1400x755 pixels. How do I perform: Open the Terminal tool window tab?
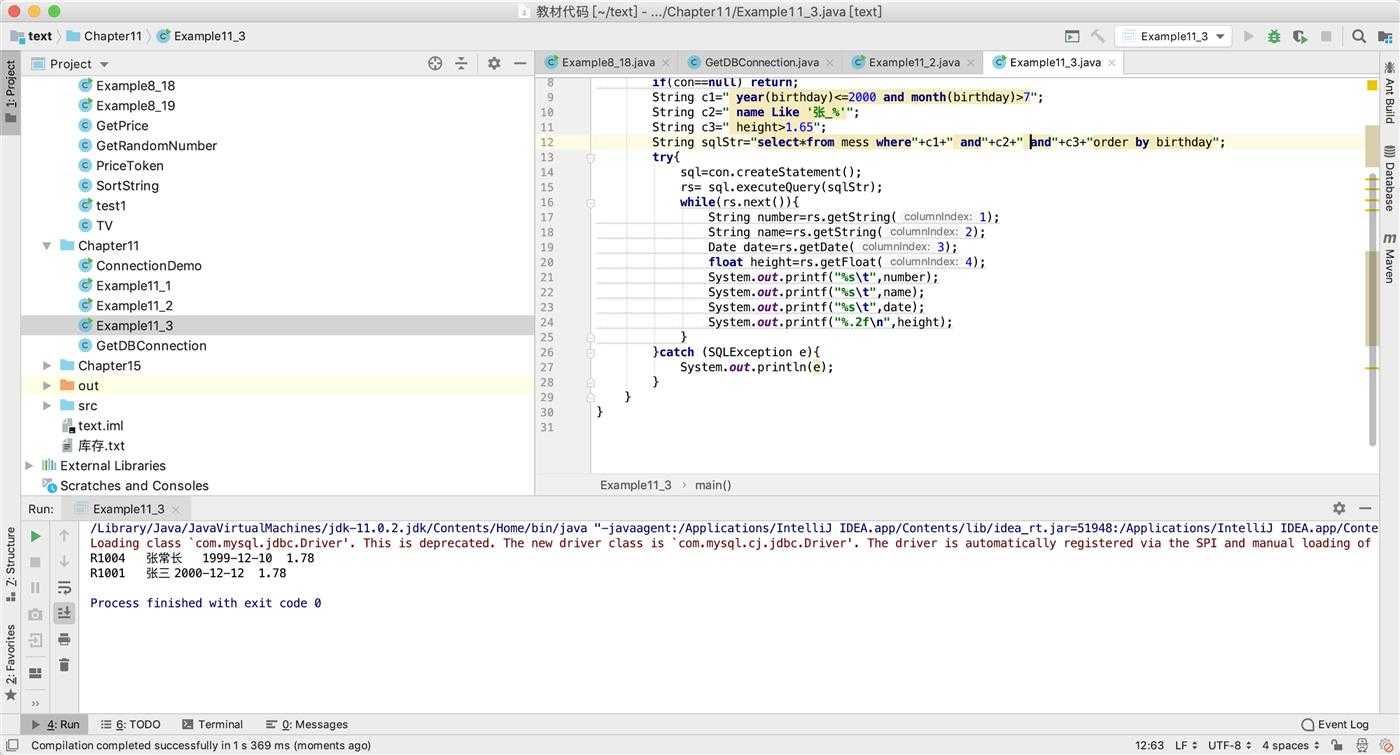[212, 724]
